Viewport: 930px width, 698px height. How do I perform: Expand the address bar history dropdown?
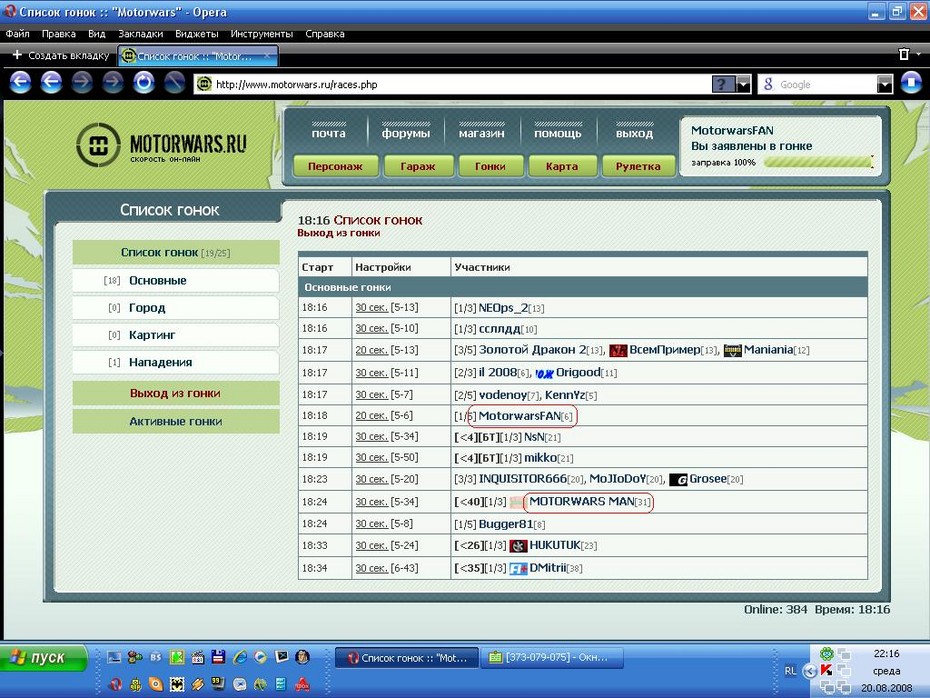coord(744,84)
